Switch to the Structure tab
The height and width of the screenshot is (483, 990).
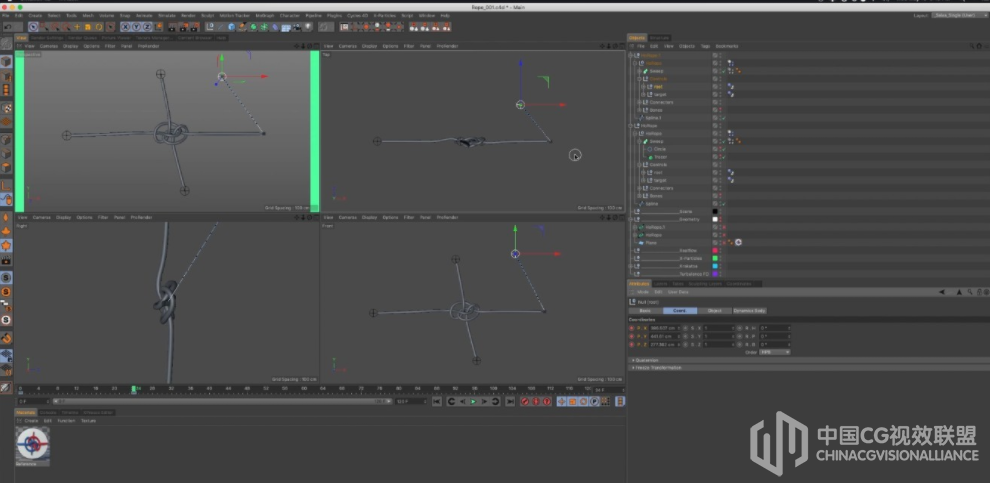[x=659, y=38]
